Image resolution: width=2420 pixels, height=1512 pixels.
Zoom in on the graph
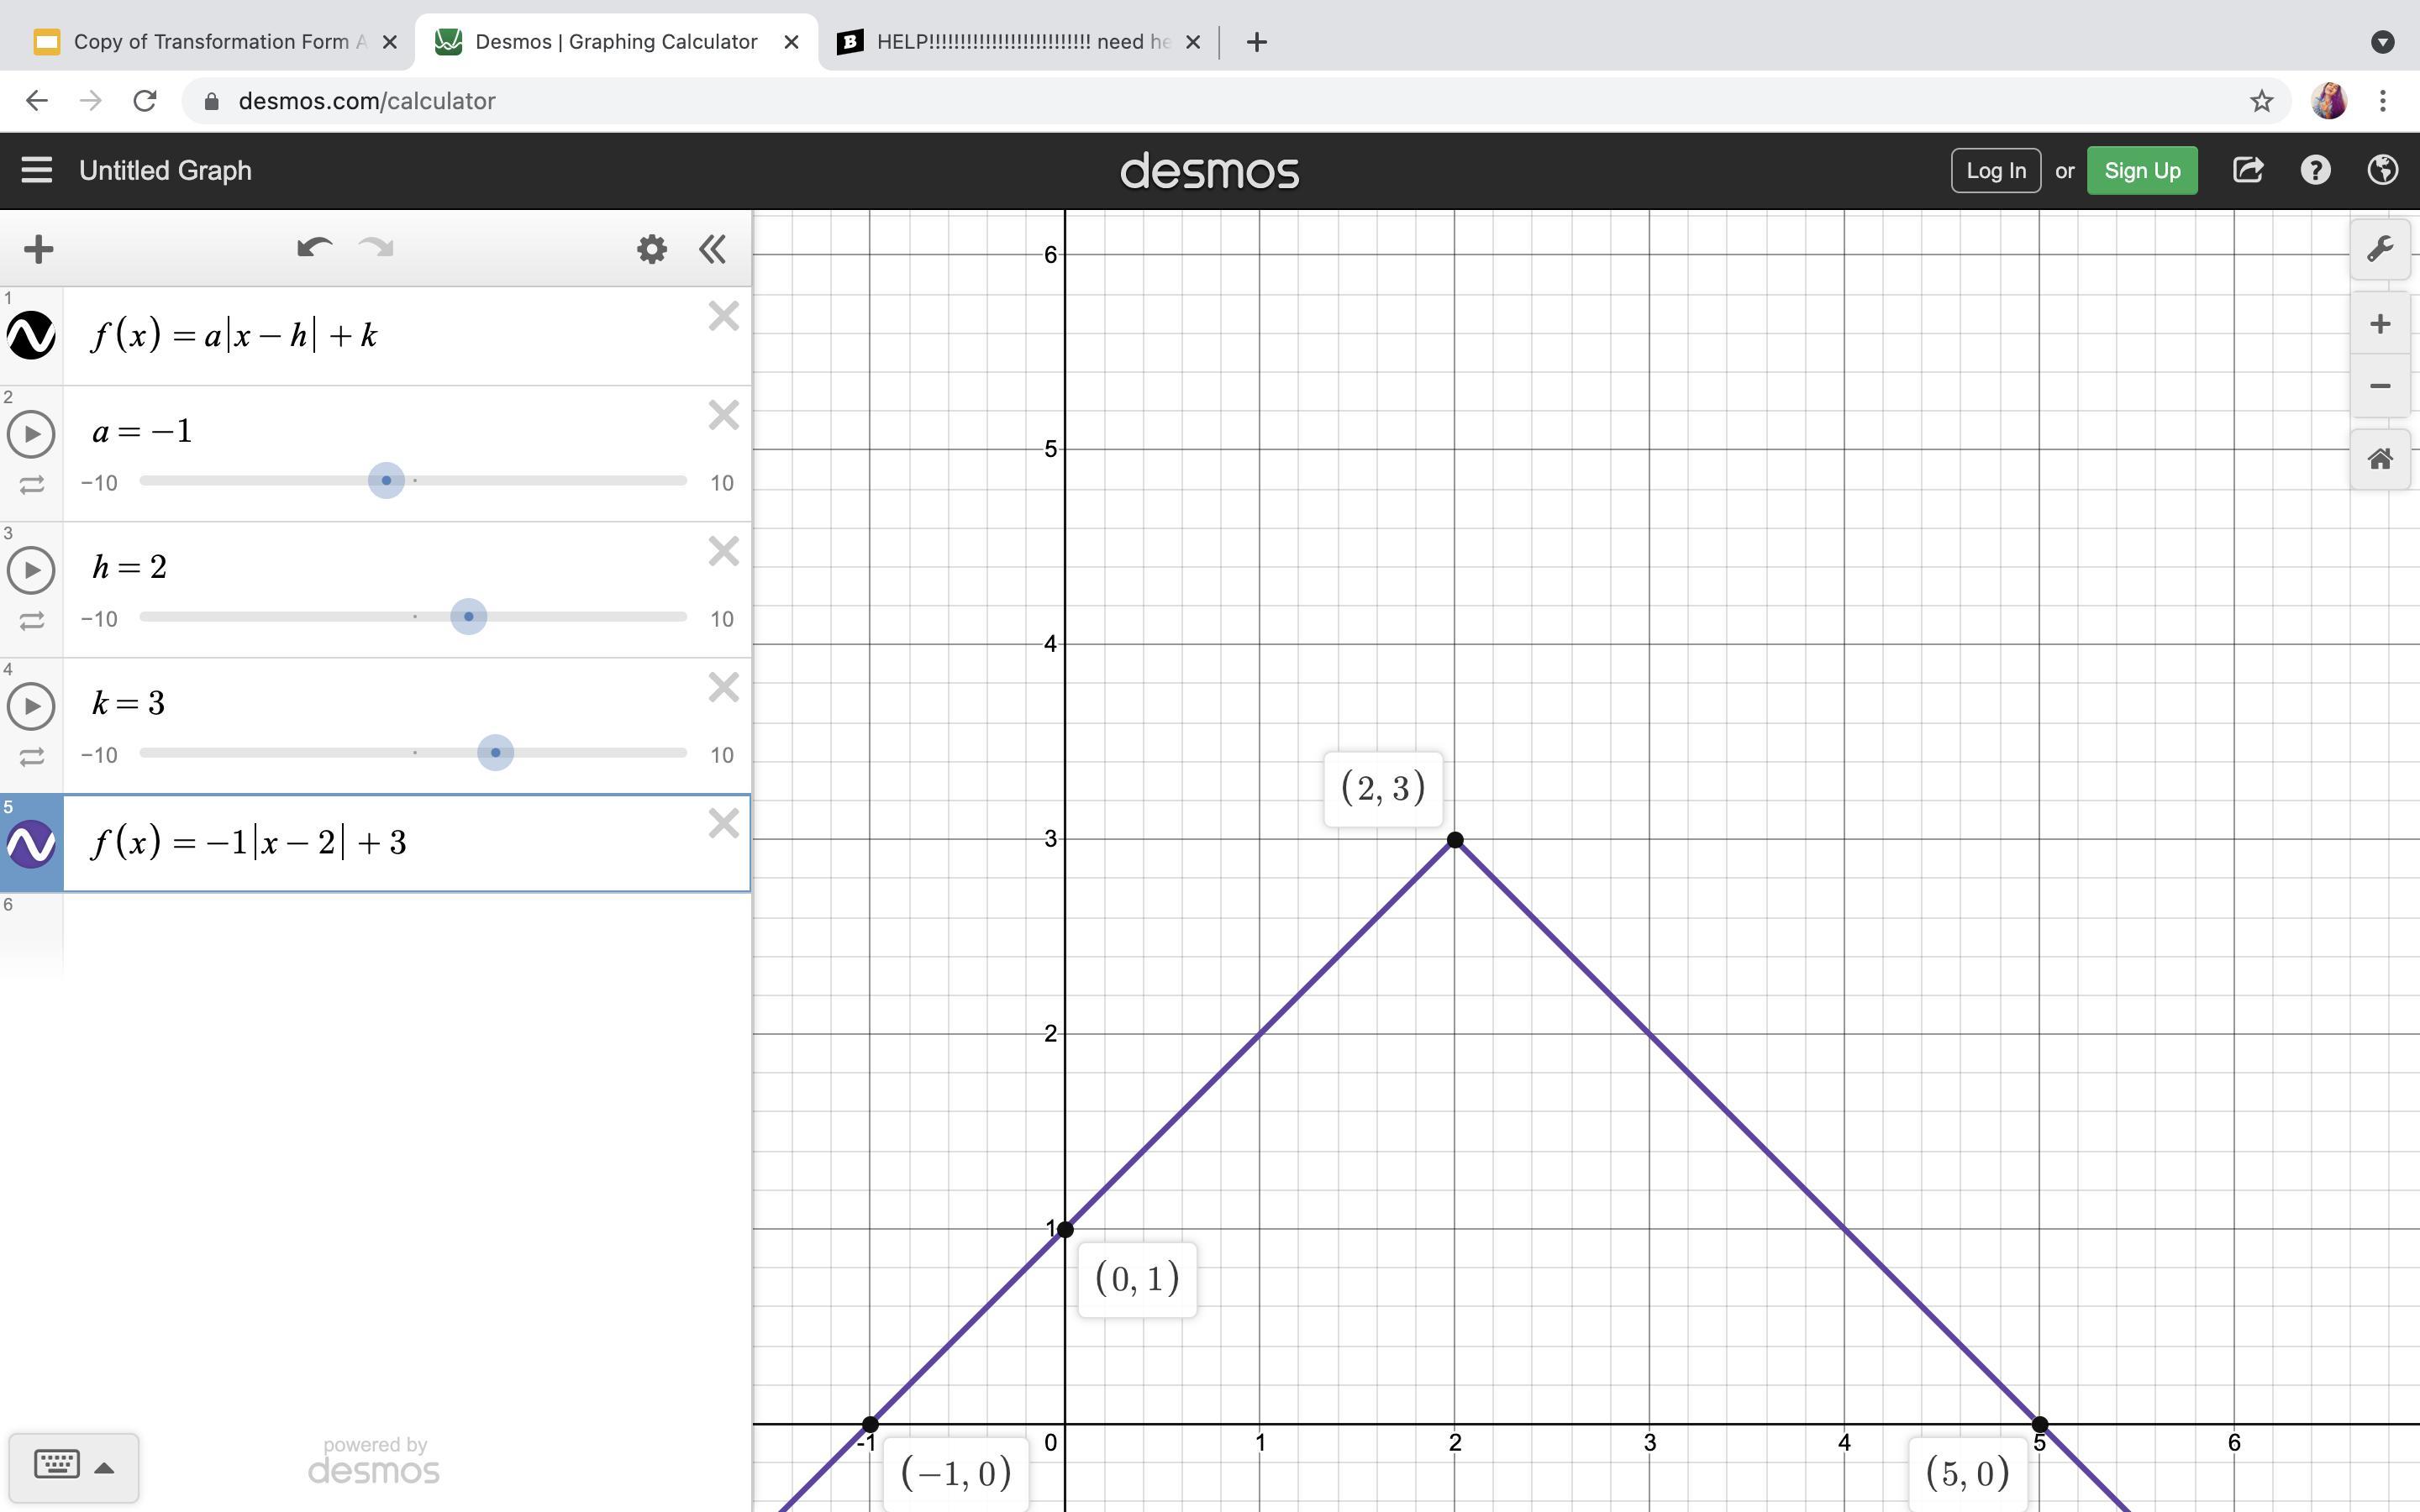click(2380, 324)
